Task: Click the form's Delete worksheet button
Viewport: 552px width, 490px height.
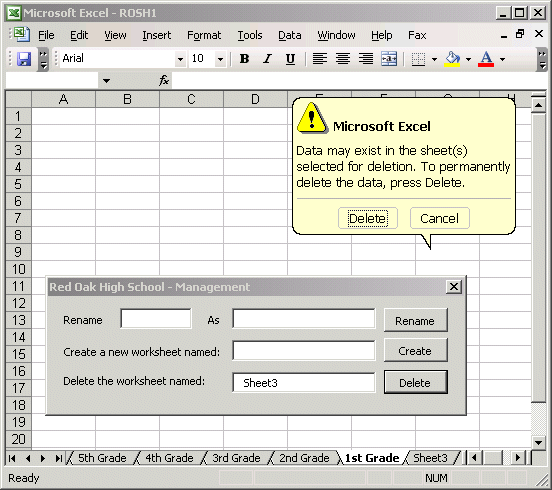Action: [416, 382]
